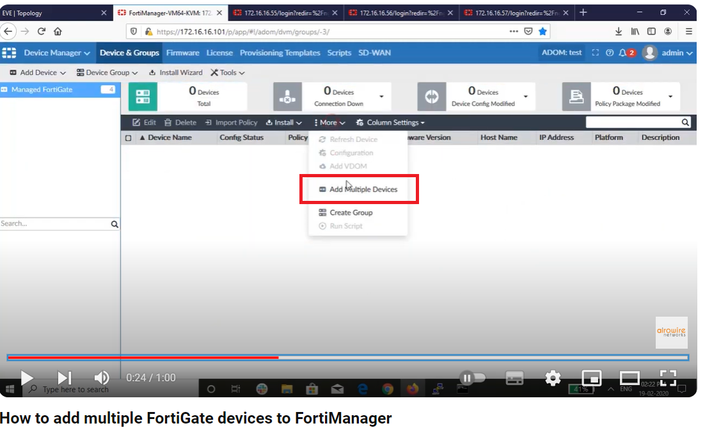Mute the video volume
Viewport: 705px width, 428px height.
point(102,378)
